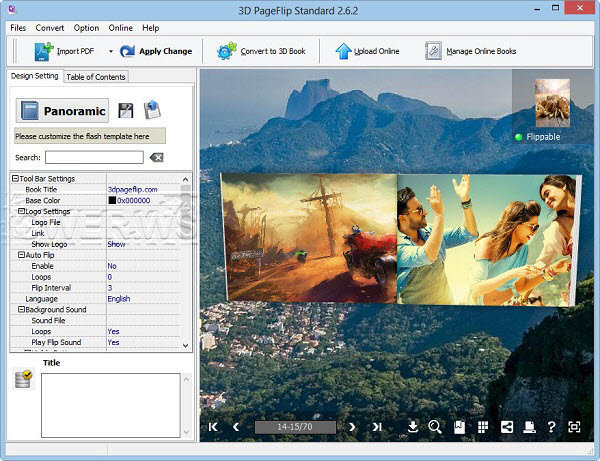Click the Apply Change button

156,51
